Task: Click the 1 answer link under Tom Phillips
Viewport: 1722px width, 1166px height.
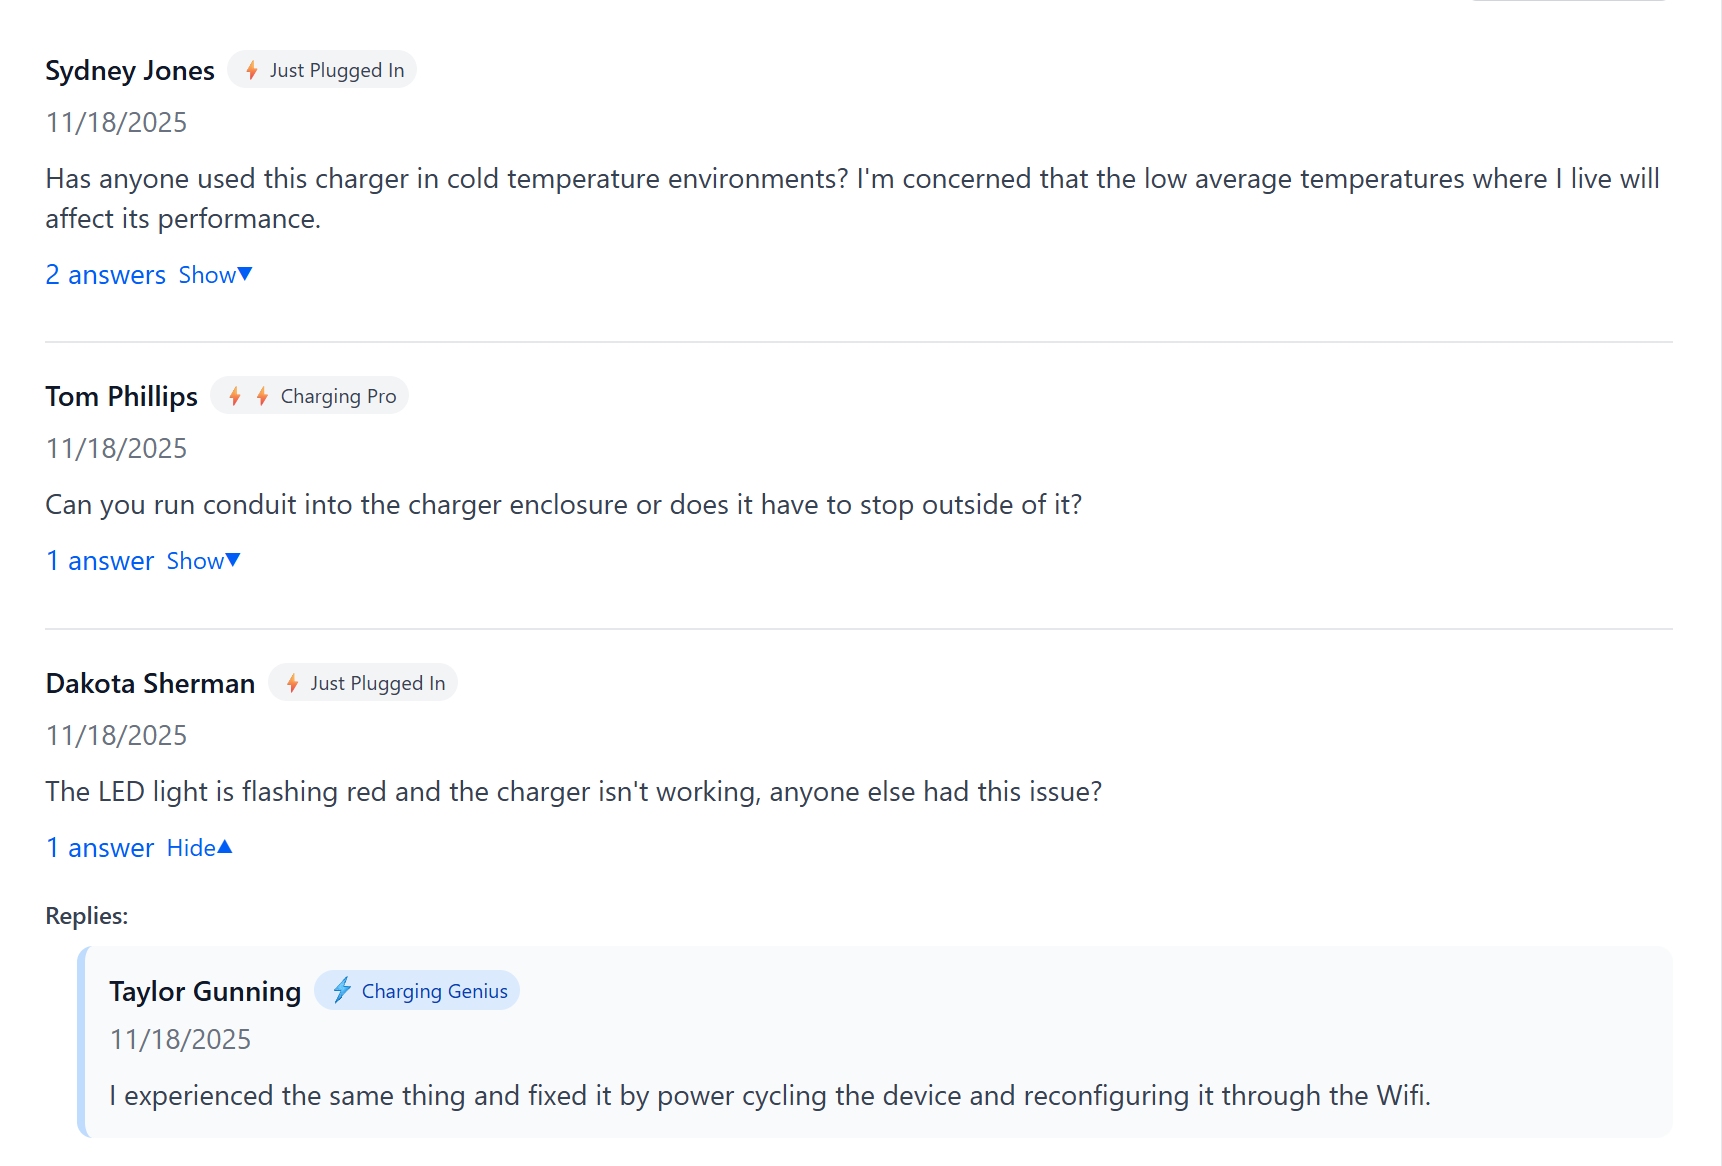Action: 99,560
